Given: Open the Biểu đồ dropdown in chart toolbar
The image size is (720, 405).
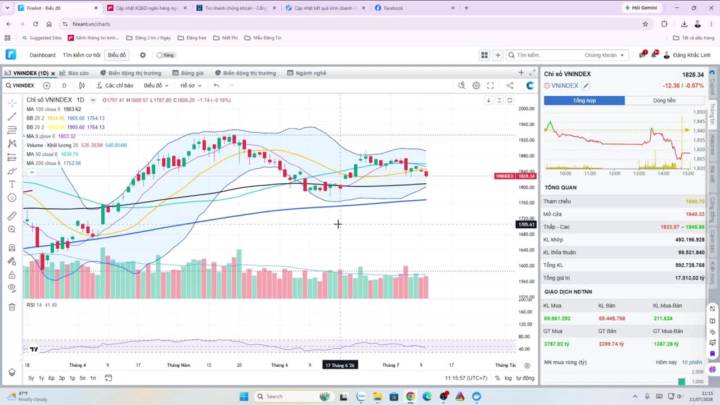Looking at the screenshot, I should pyautogui.click(x=156, y=85).
